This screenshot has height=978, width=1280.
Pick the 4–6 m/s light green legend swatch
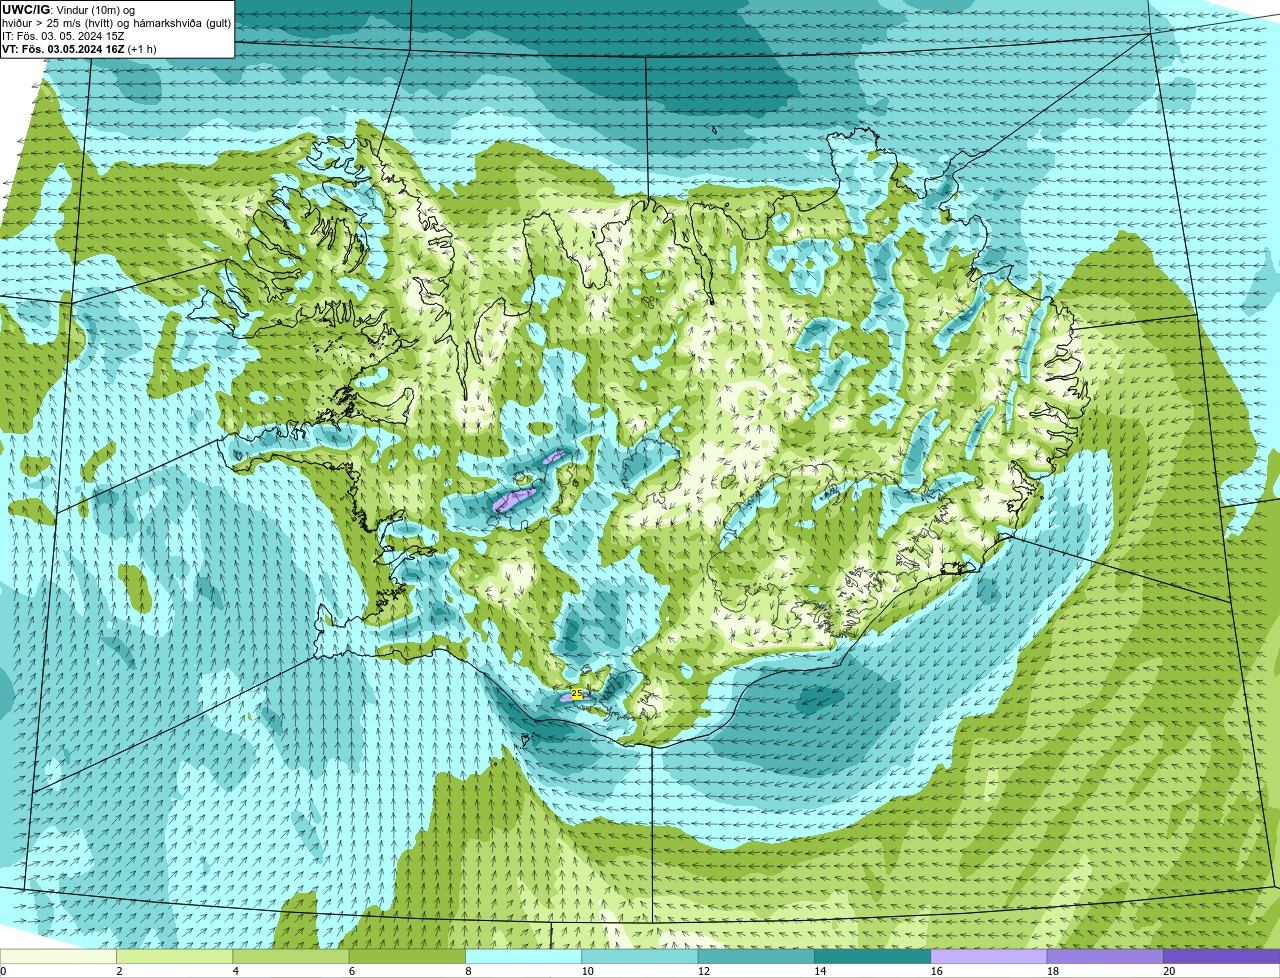pos(291,956)
